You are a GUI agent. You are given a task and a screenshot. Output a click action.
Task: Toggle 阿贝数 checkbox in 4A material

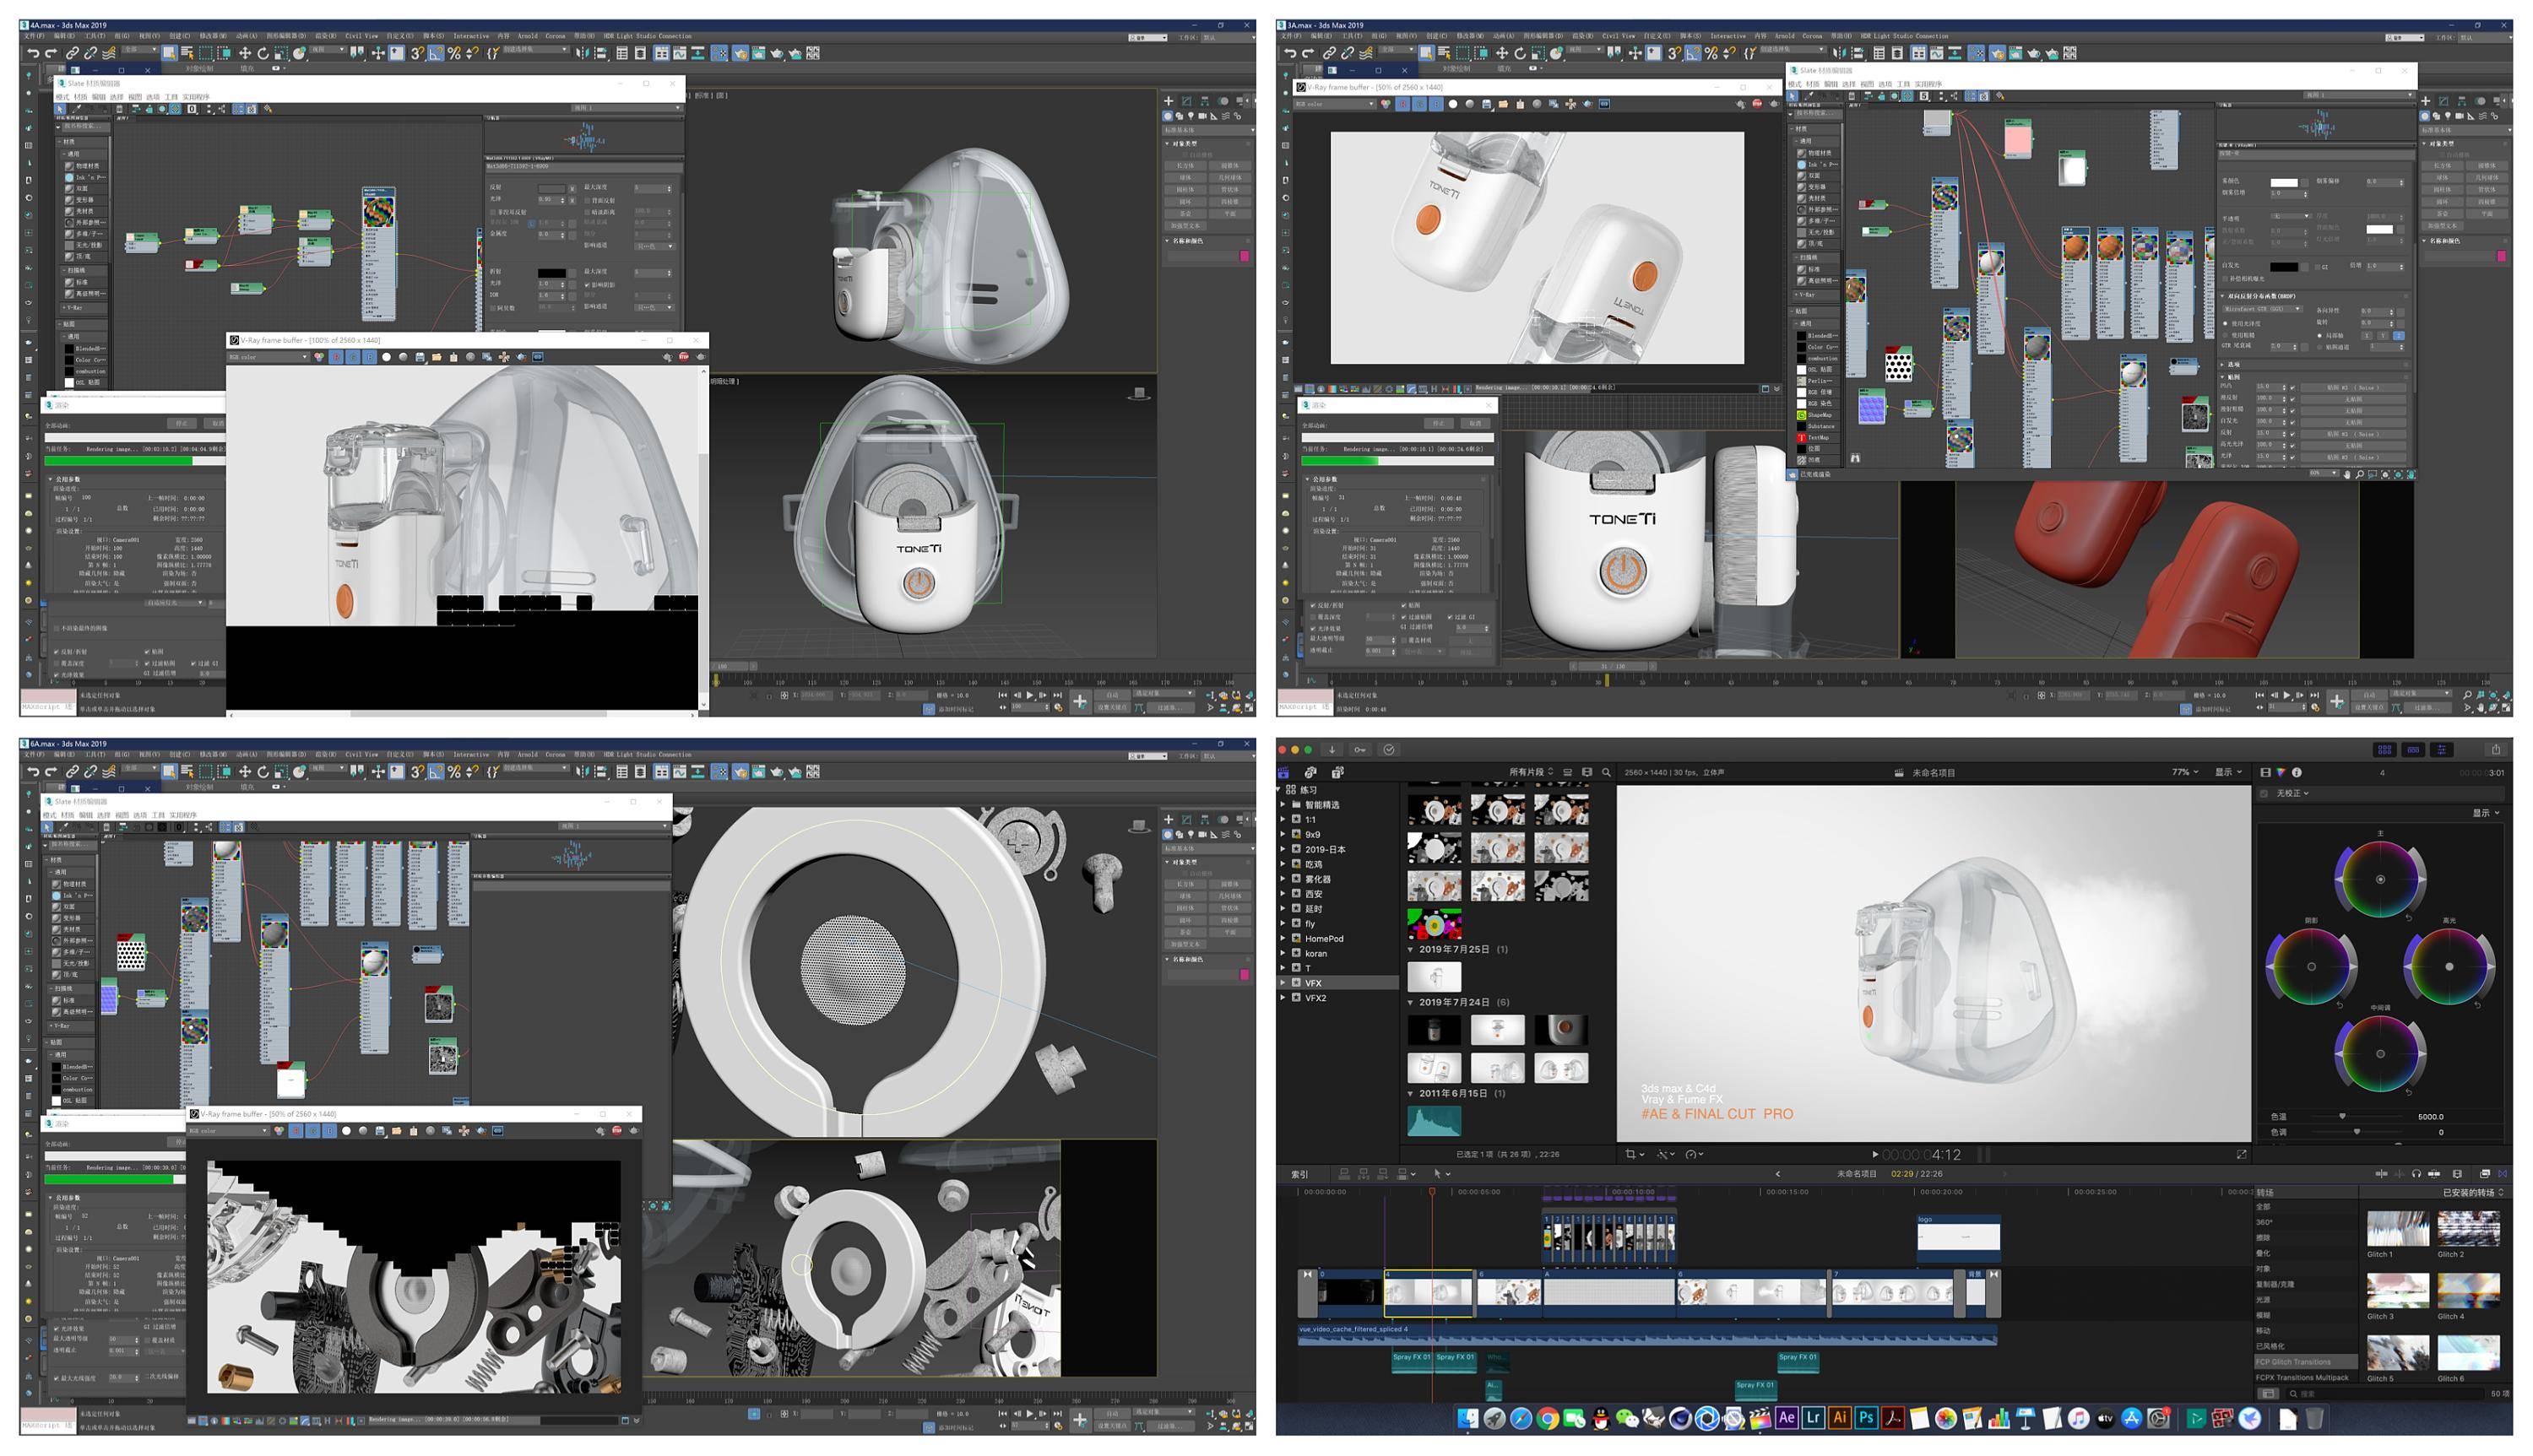click(494, 308)
